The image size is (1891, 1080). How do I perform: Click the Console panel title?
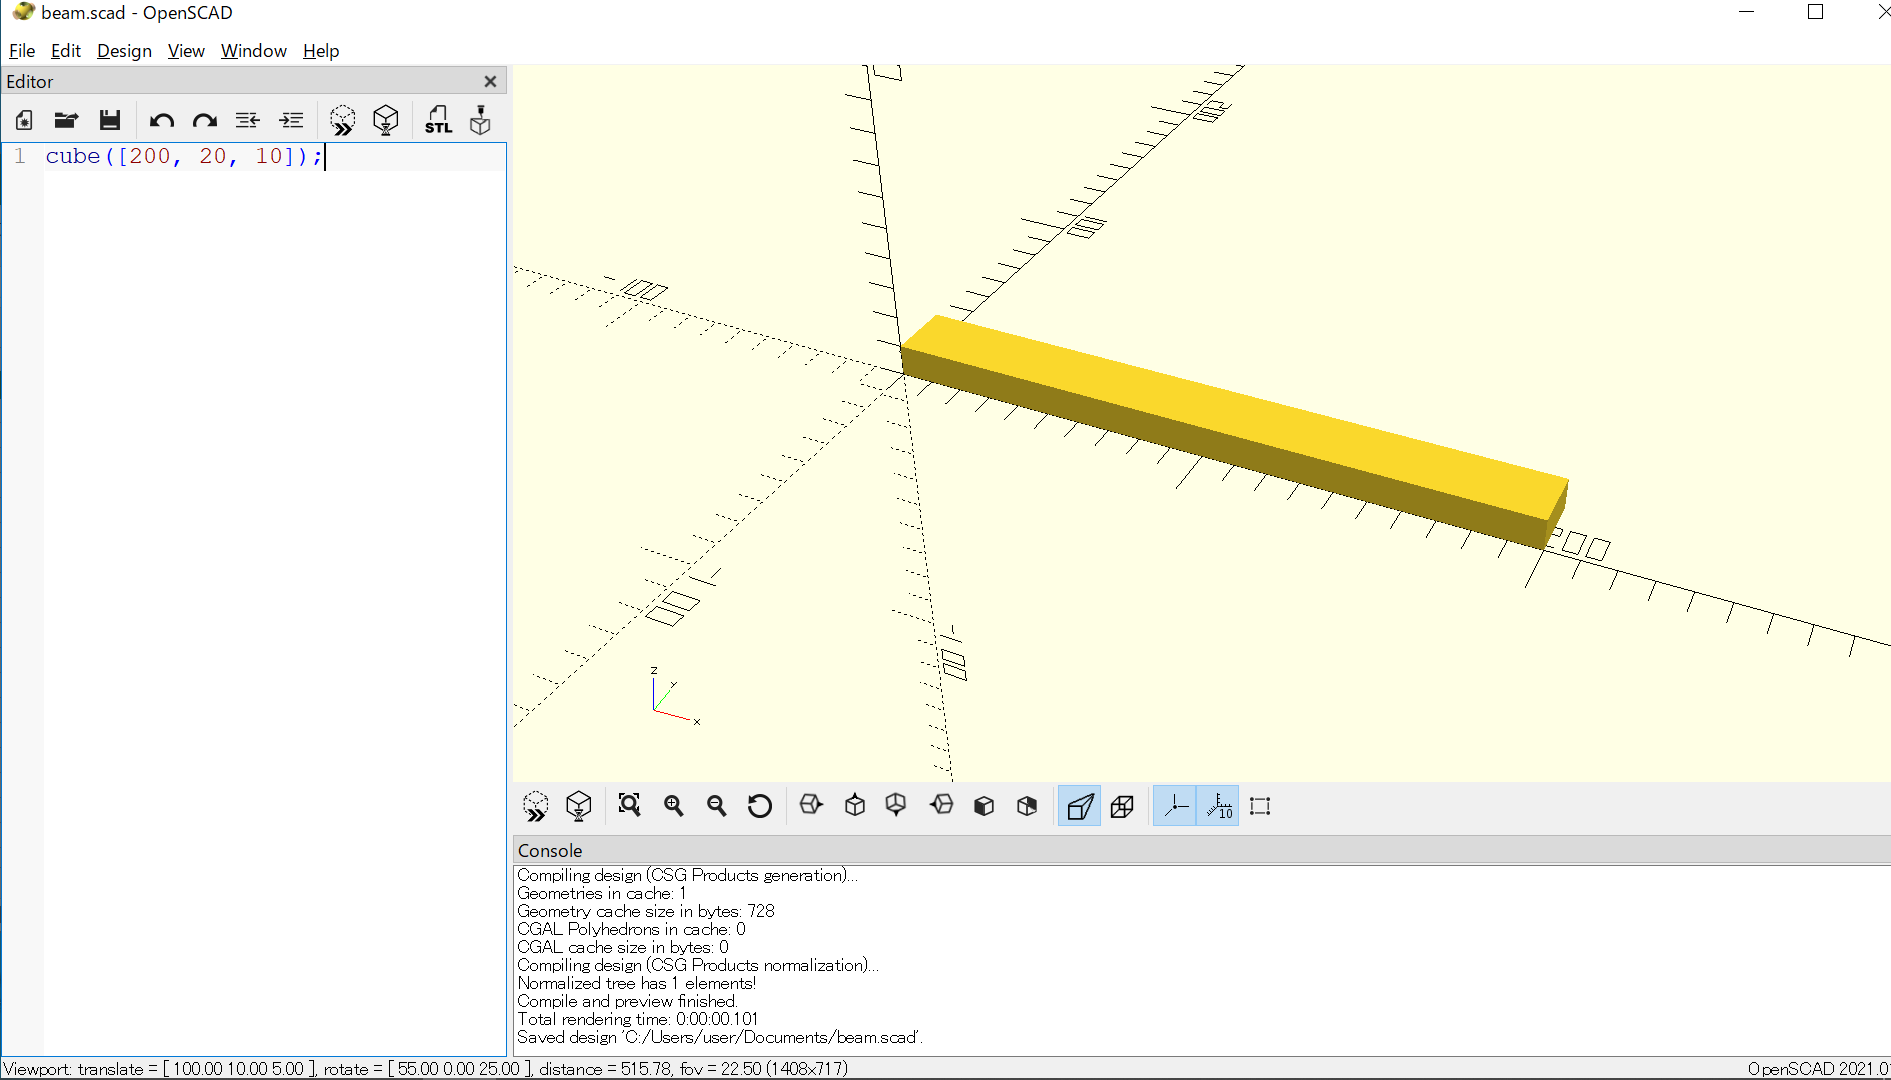click(550, 851)
